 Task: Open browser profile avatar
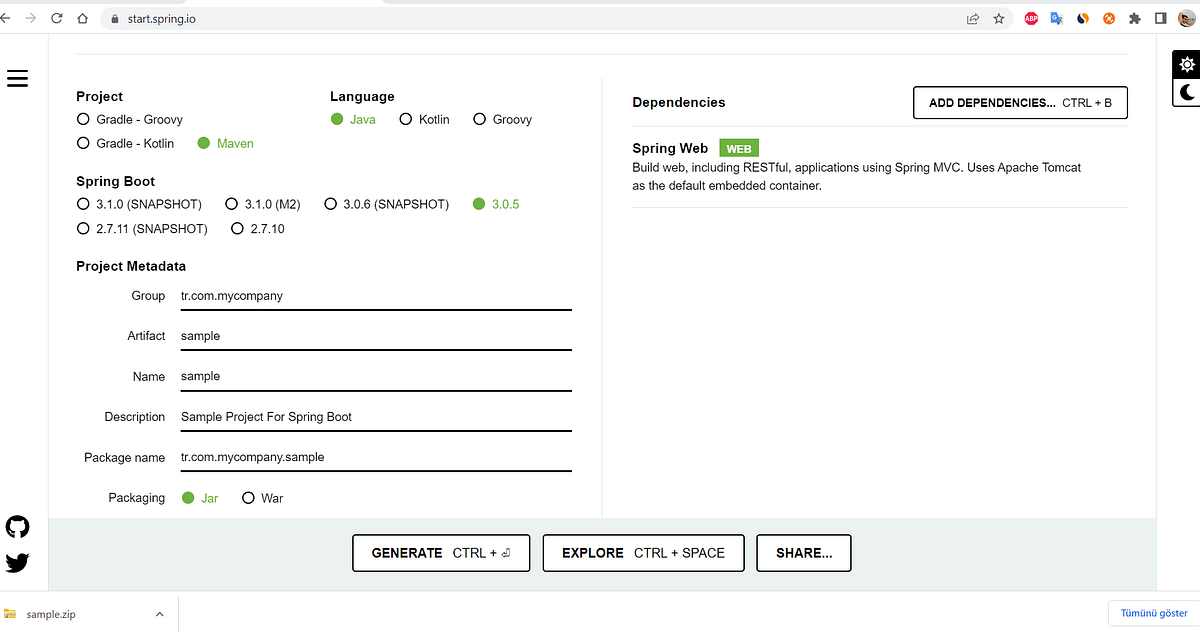(1185, 18)
